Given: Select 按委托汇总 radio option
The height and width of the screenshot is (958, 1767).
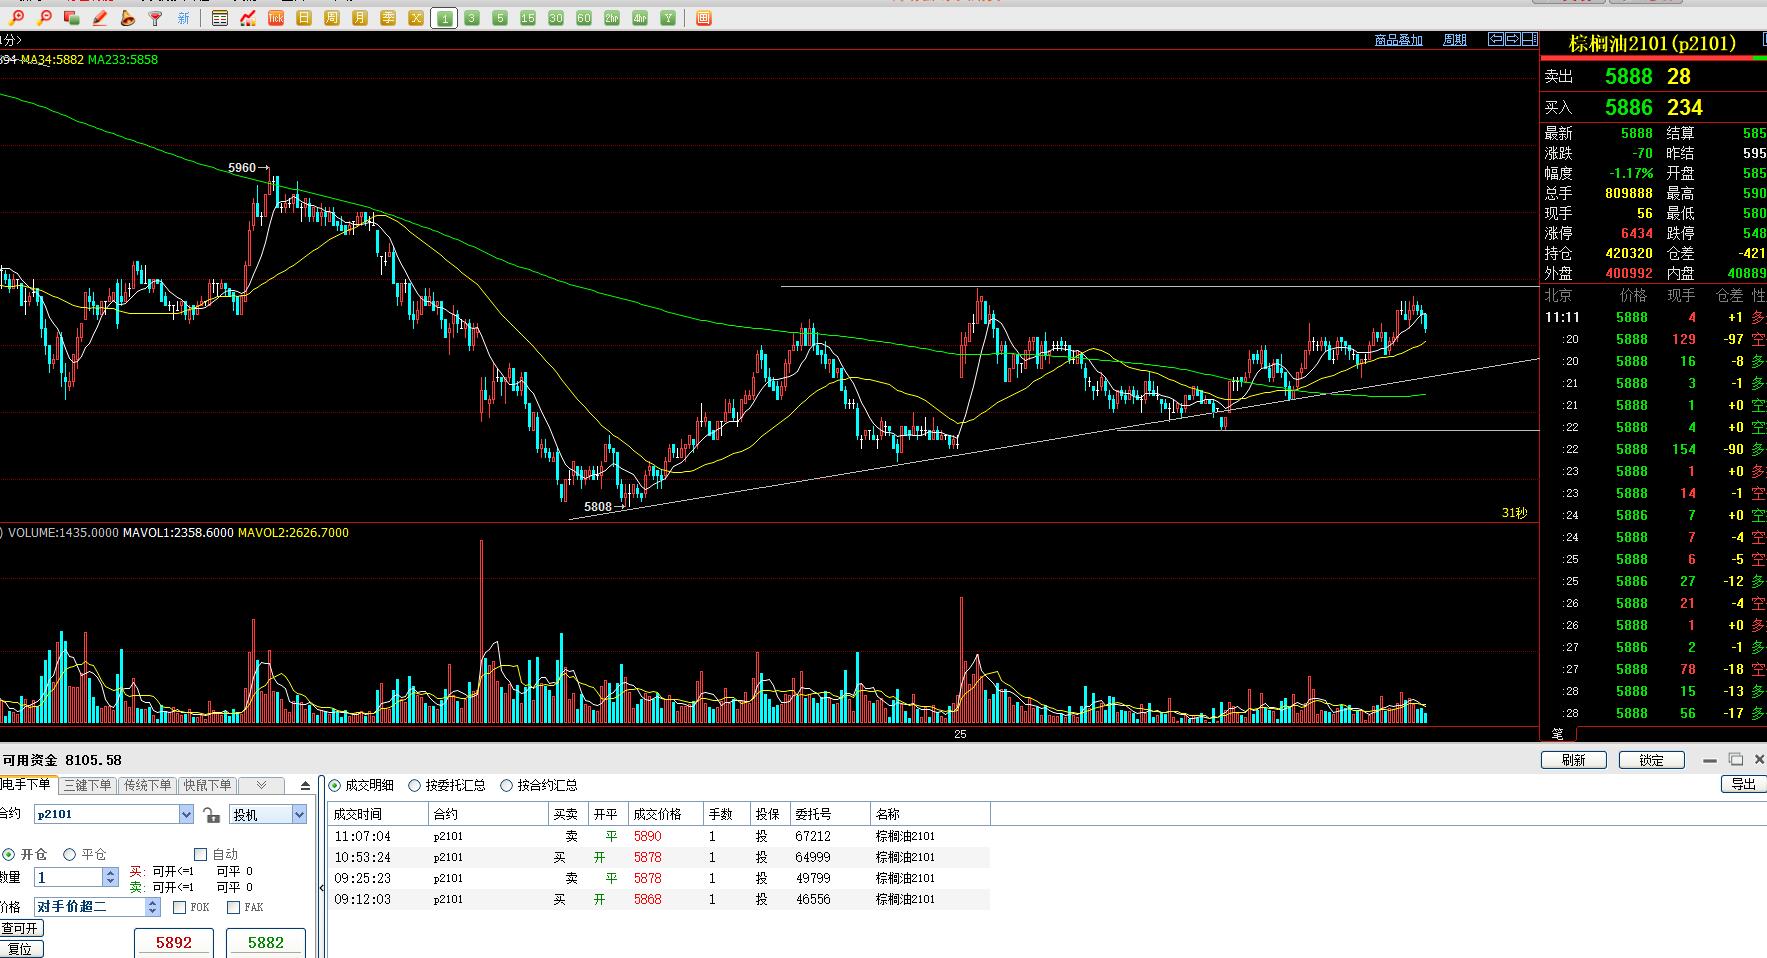Looking at the screenshot, I should 415,785.
